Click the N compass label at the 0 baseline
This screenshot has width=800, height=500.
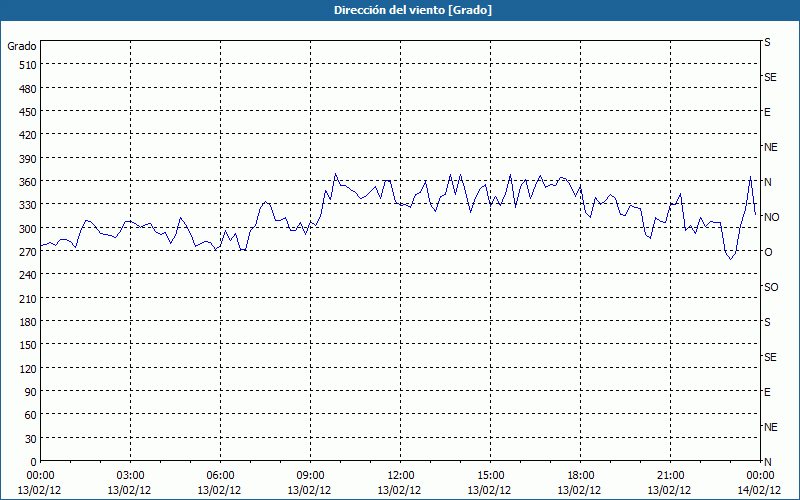click(767, 462)
